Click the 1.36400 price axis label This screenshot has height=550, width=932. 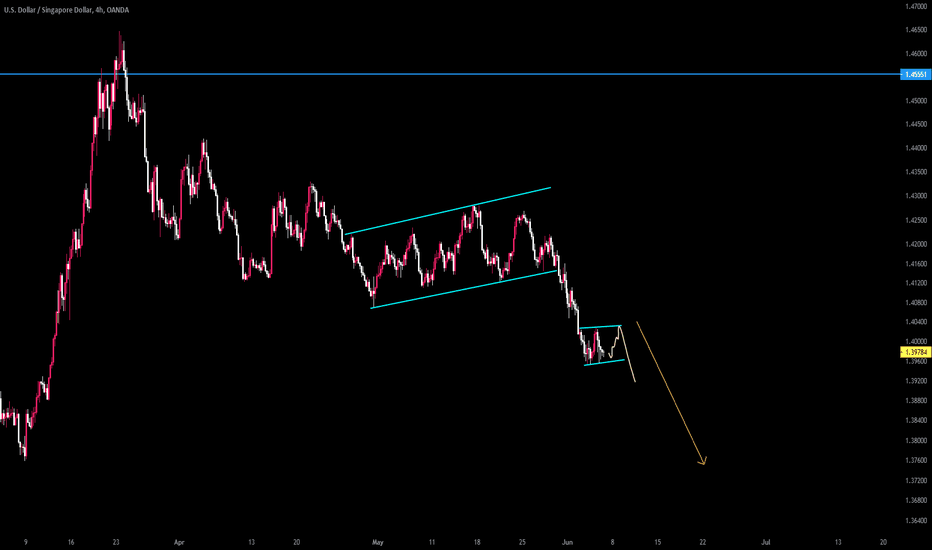pos(916,520)
